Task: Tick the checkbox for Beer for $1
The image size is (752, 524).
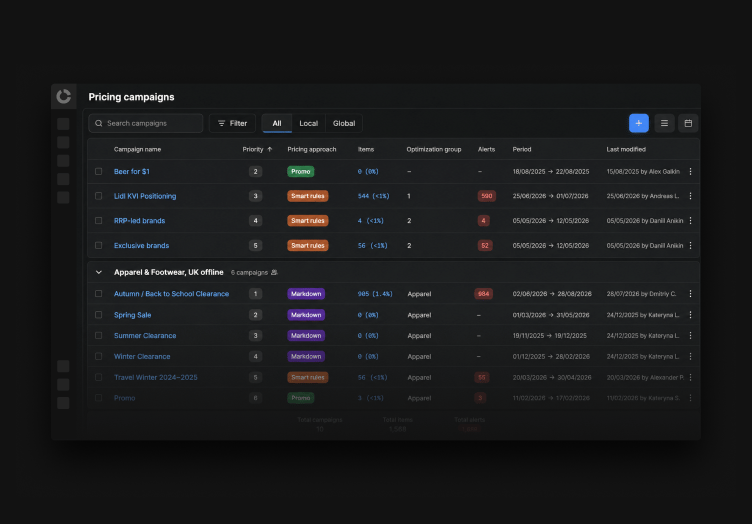Action: (98, 171)
